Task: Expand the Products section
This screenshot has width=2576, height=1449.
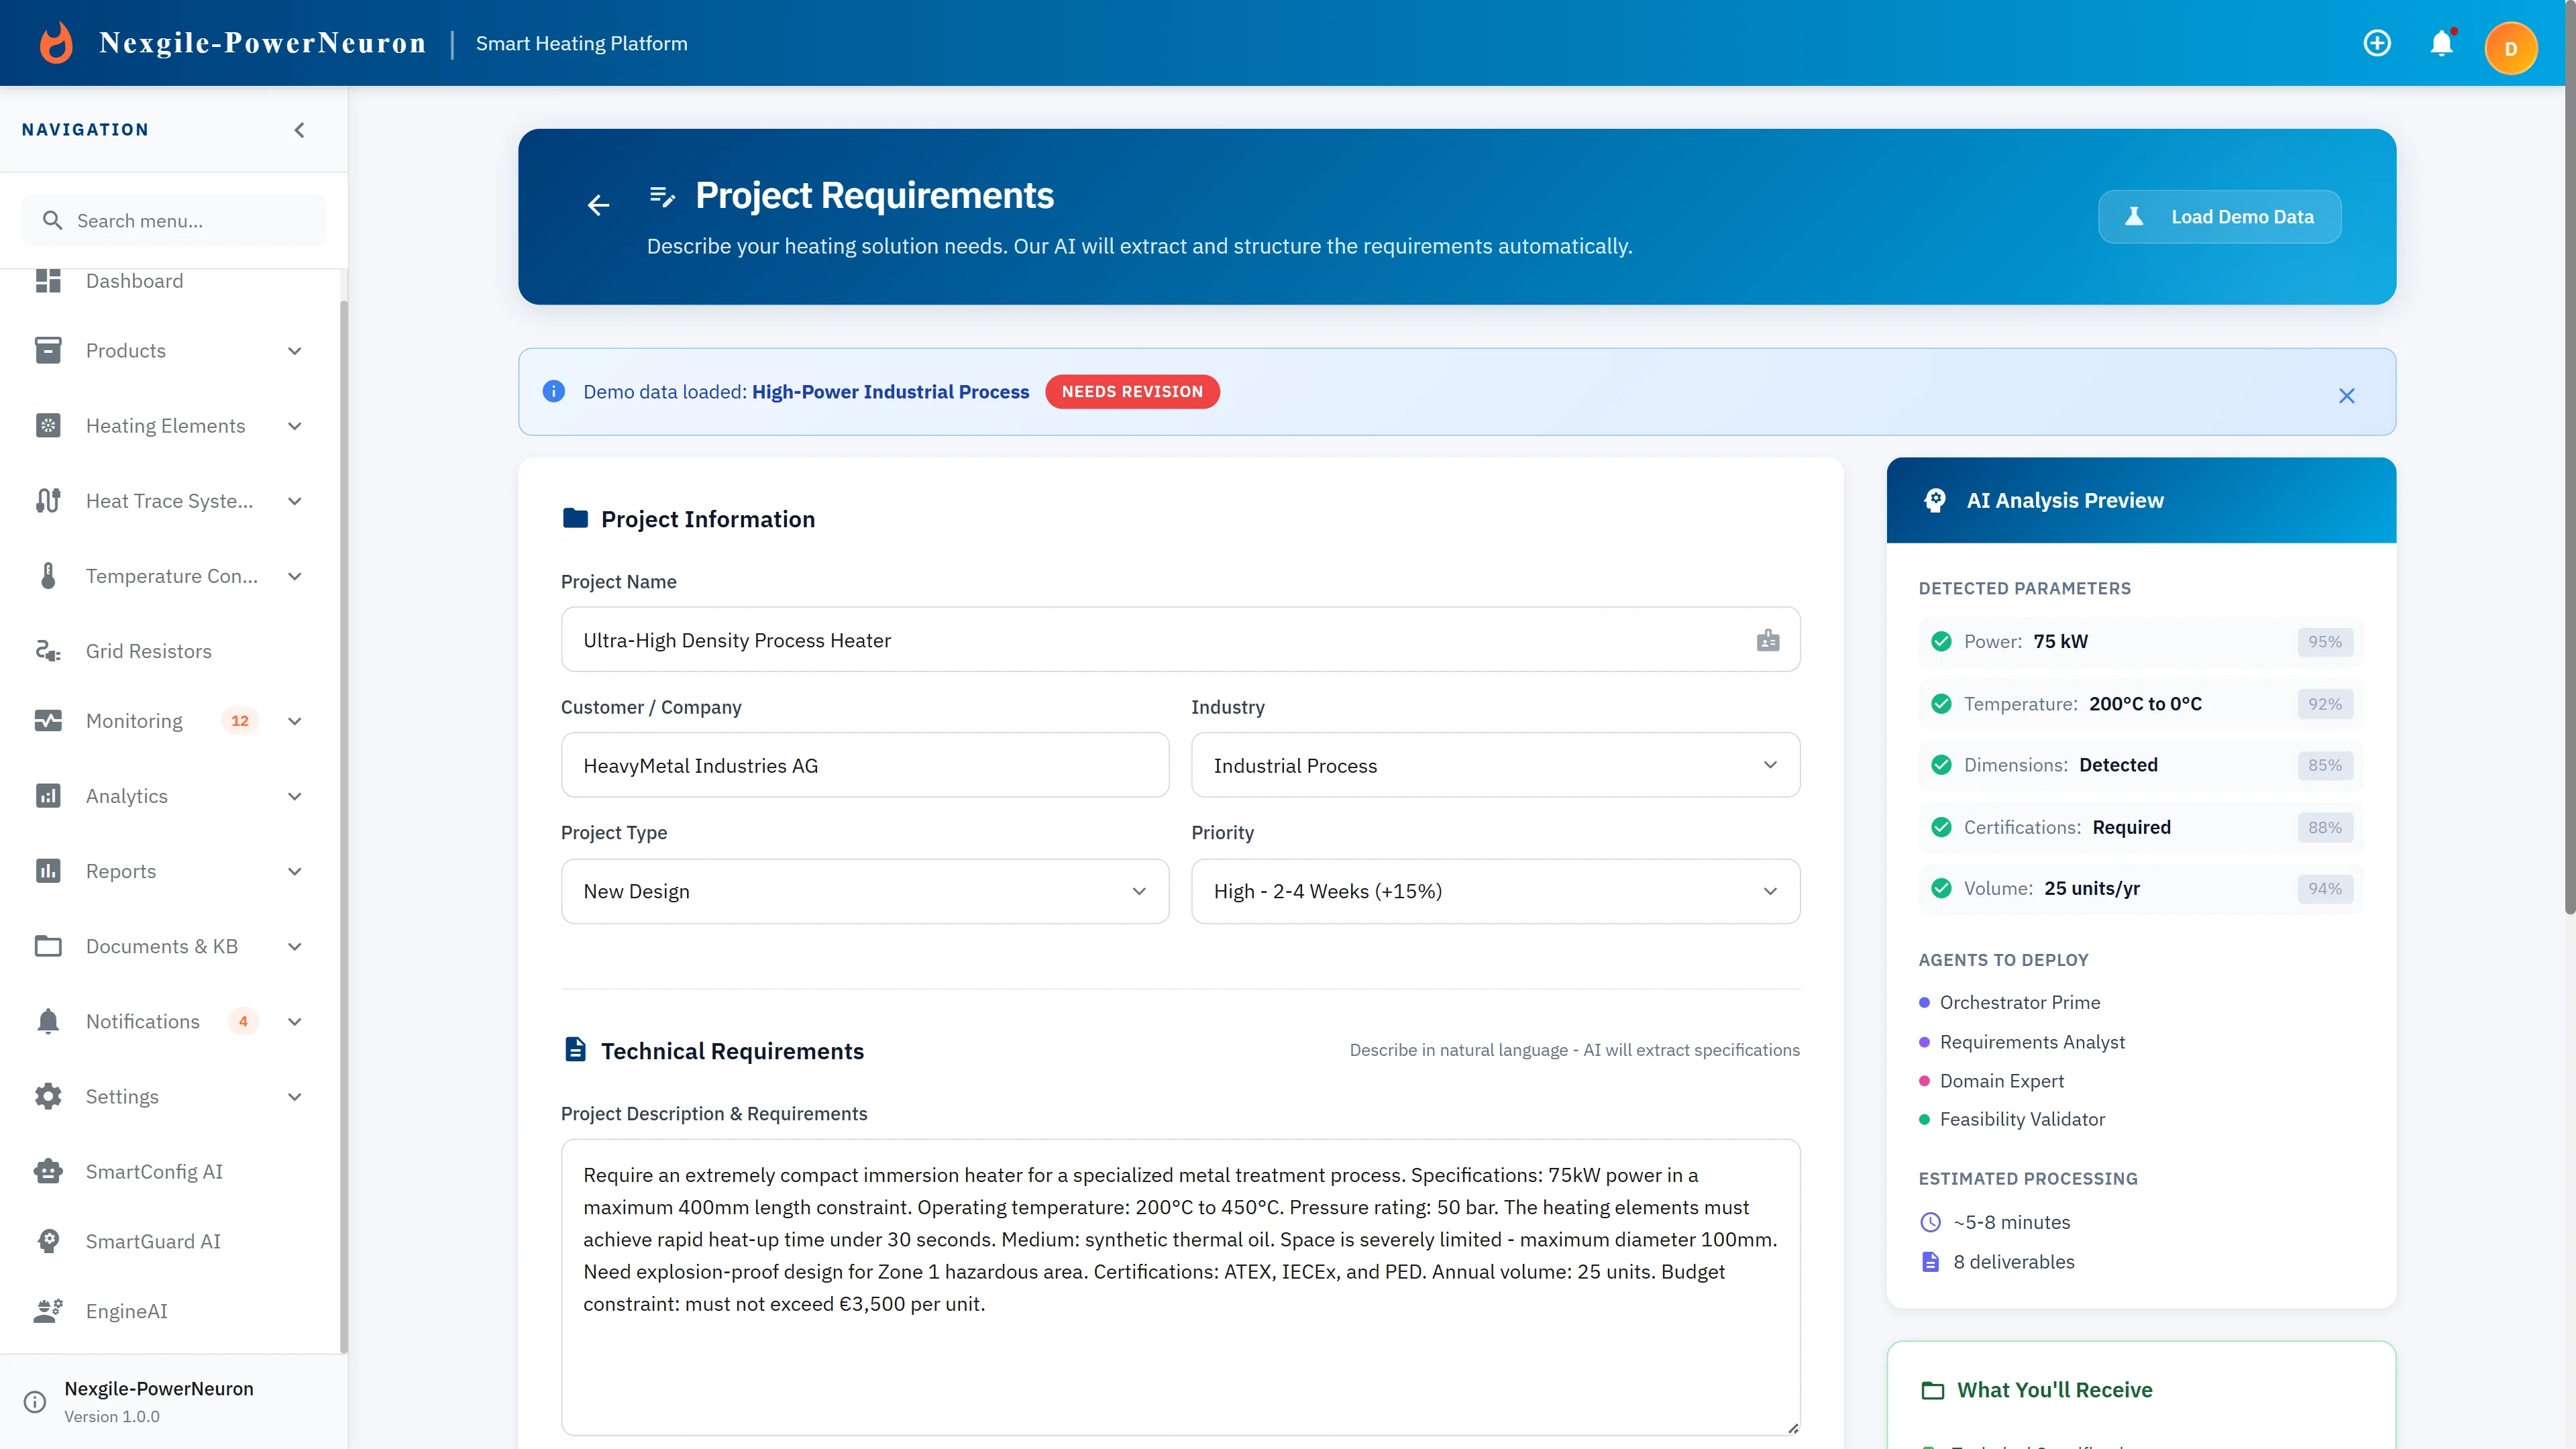Action: point(294,351)
